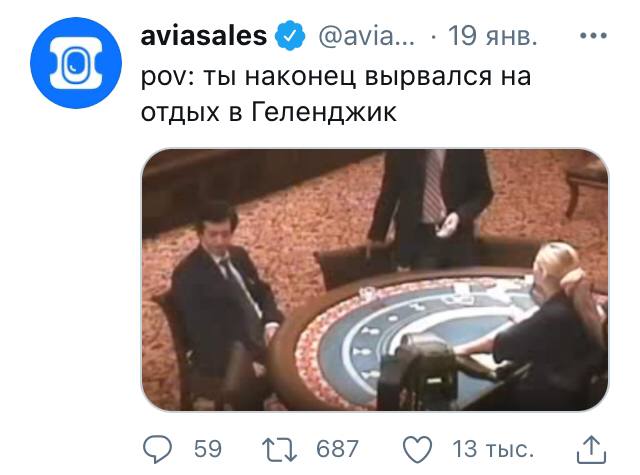Click the 13 тыс. likes count
The width and height of the screenshot is (640, 475).
click(493, 449)
